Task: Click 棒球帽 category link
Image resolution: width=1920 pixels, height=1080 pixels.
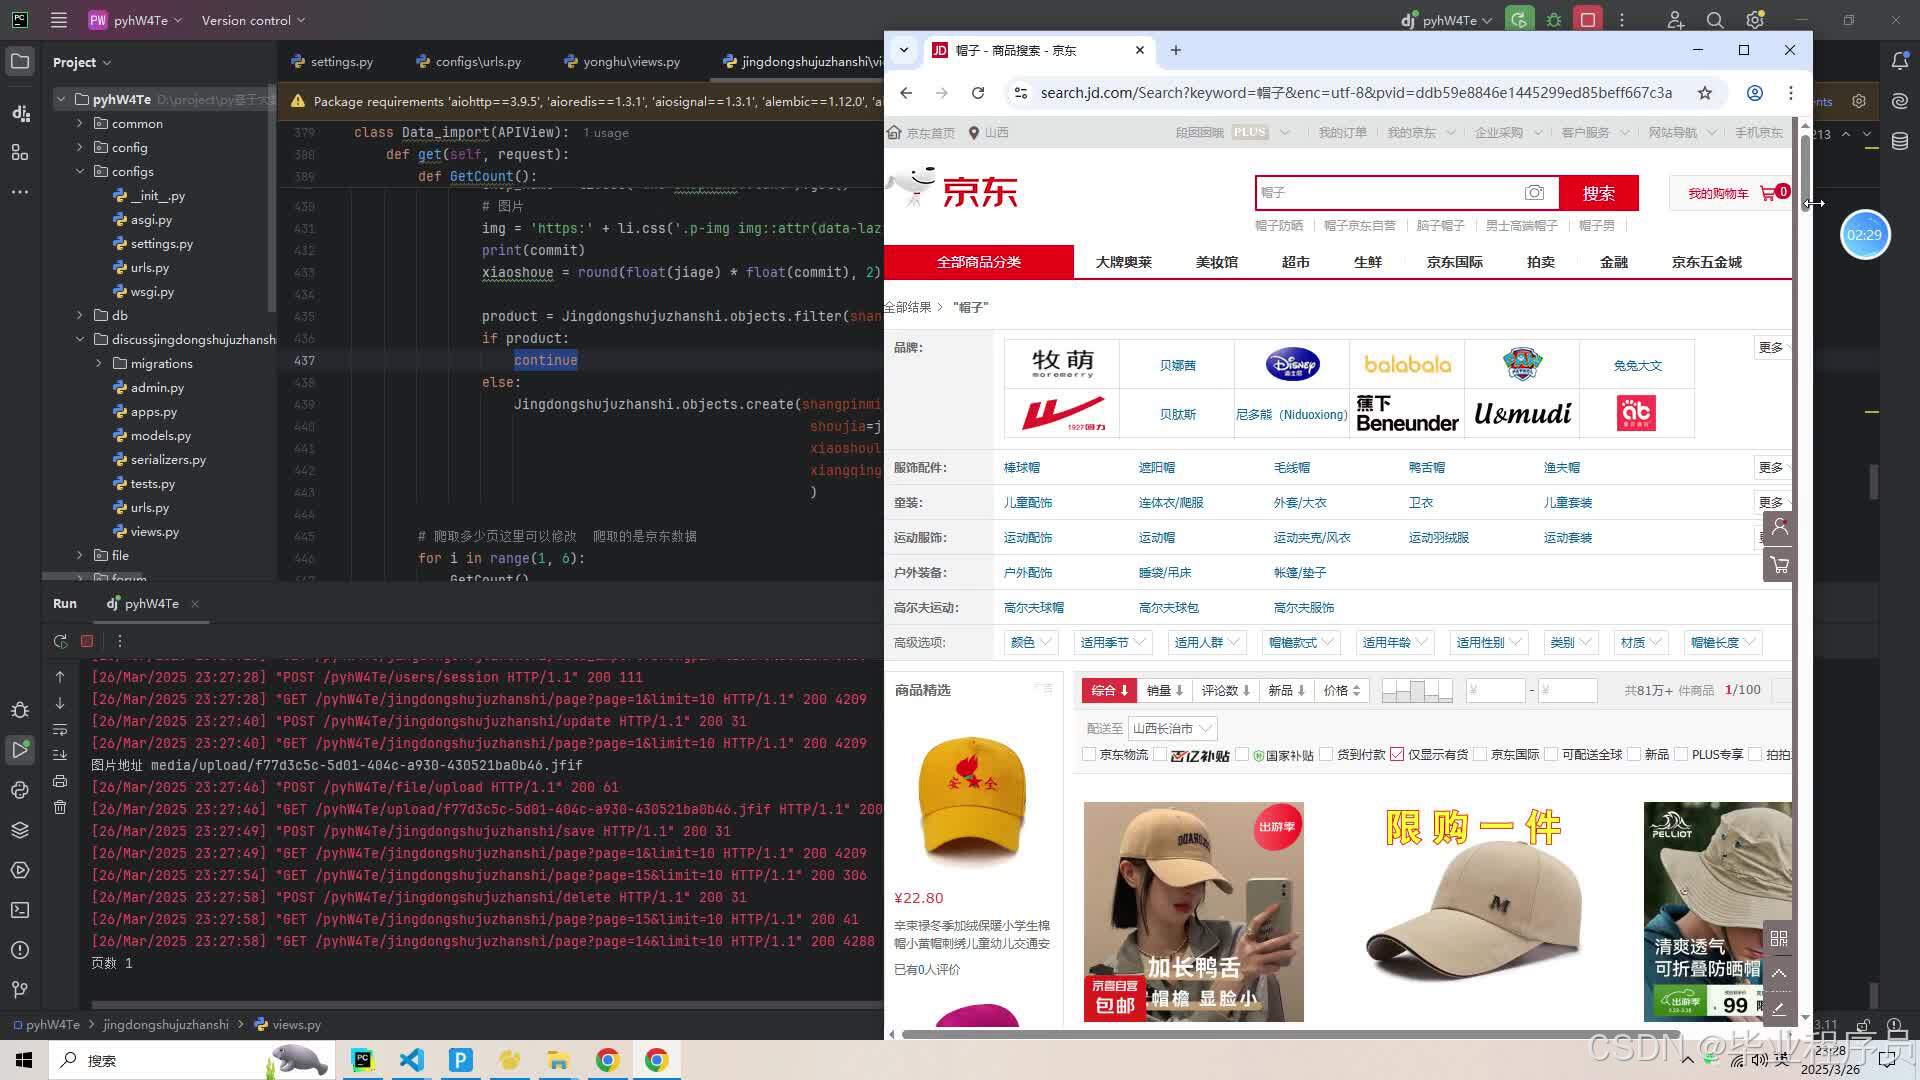Action: click(1022, 467)
